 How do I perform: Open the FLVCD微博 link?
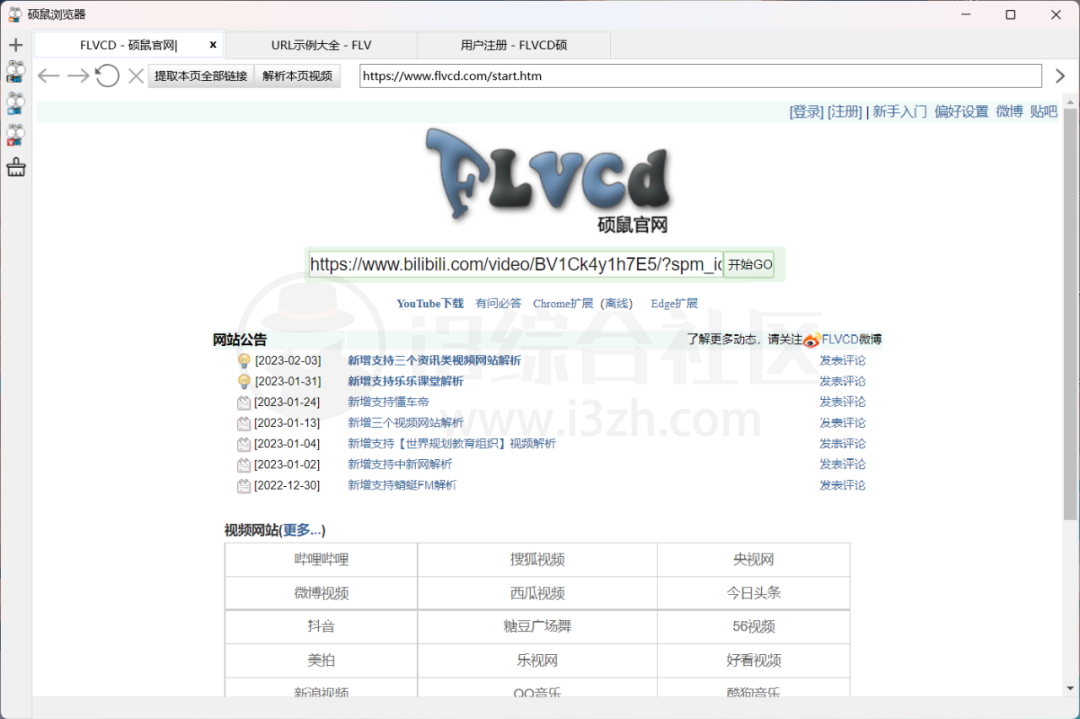click(851, 340)
